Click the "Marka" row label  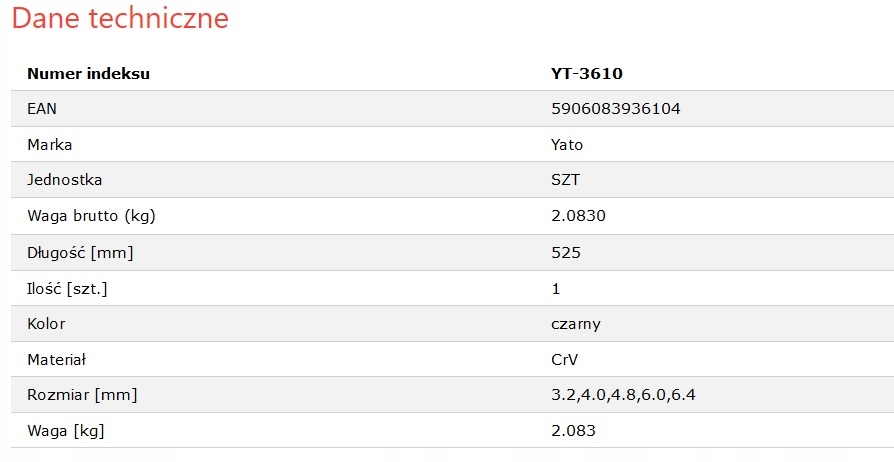tap(50, 144)
